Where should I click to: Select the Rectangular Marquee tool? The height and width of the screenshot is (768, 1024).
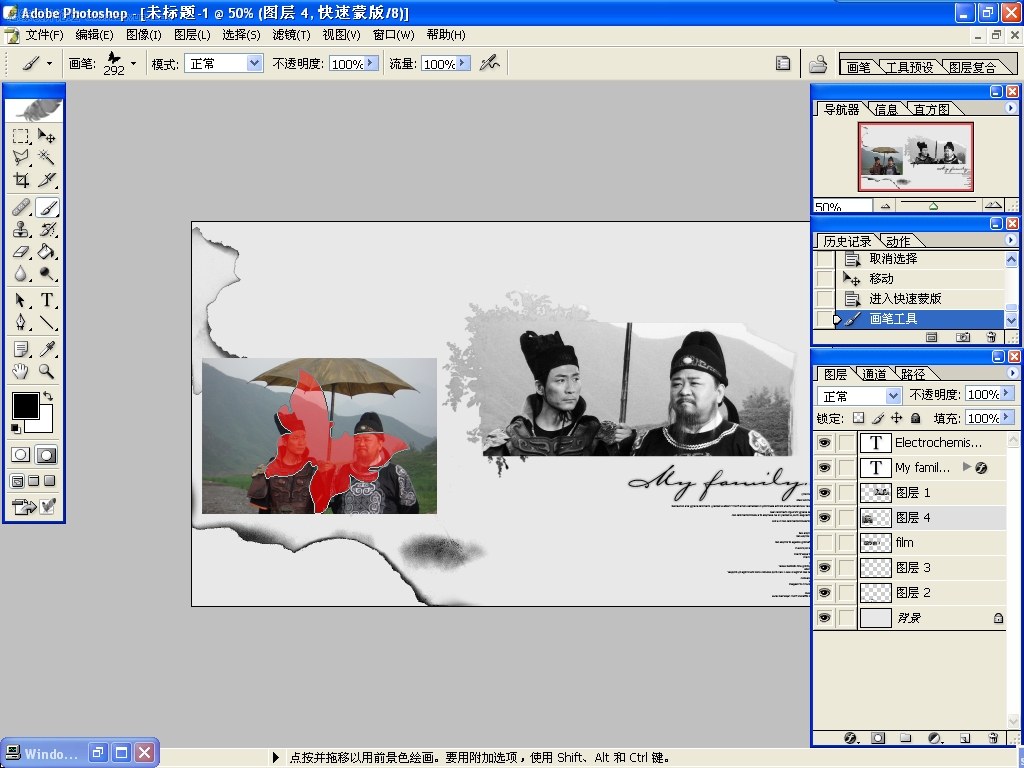coord(21,136)
